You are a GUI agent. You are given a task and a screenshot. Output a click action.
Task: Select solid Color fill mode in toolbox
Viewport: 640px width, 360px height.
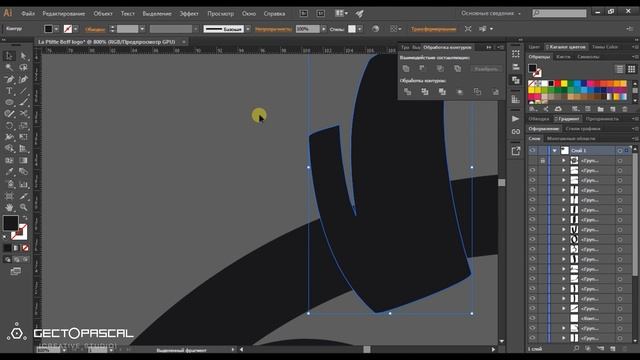tap(7, 248)
